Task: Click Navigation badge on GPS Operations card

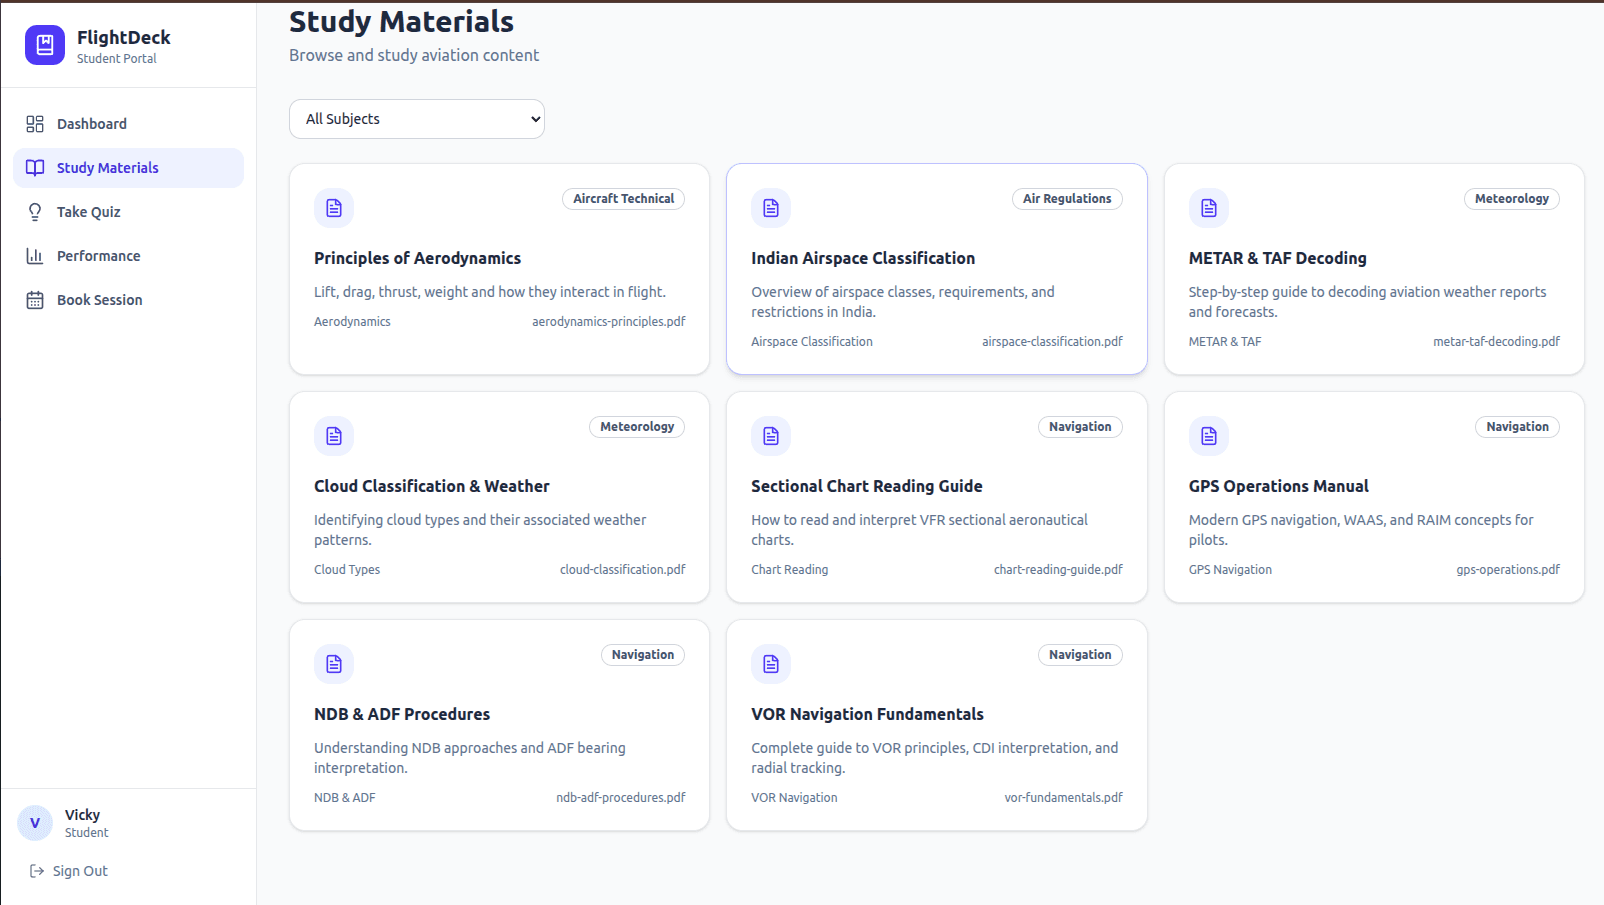Action: tap(1517, 427)
